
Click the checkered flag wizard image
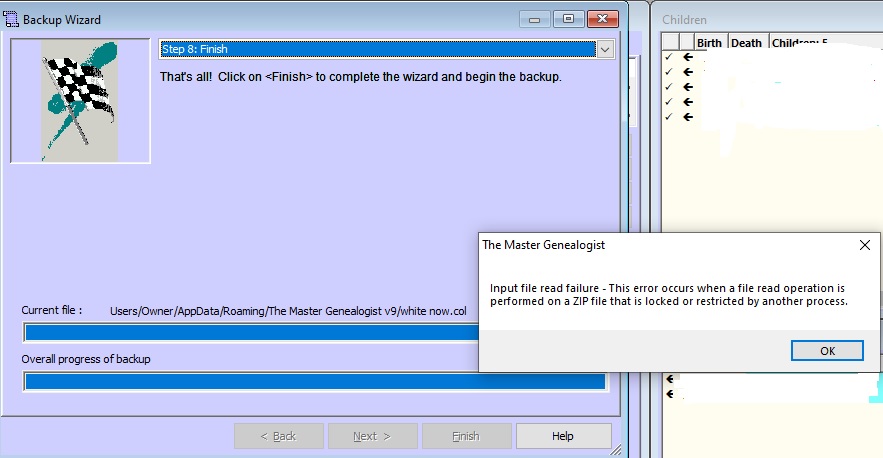81,101
